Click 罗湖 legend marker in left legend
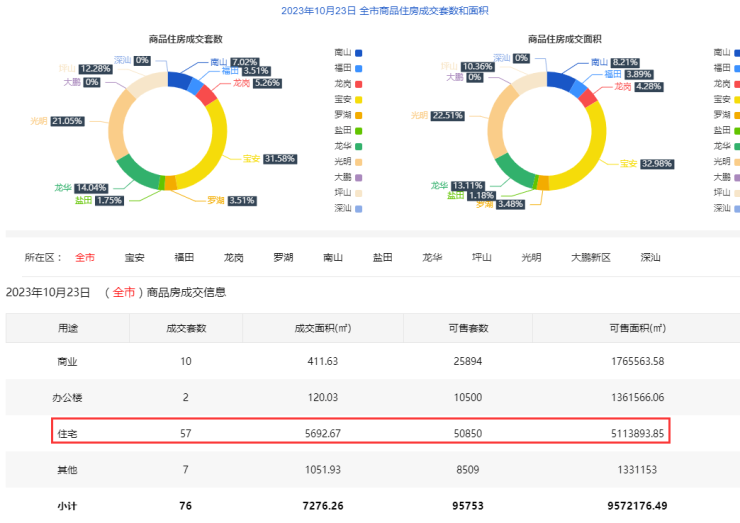 [x=358, y=114]
